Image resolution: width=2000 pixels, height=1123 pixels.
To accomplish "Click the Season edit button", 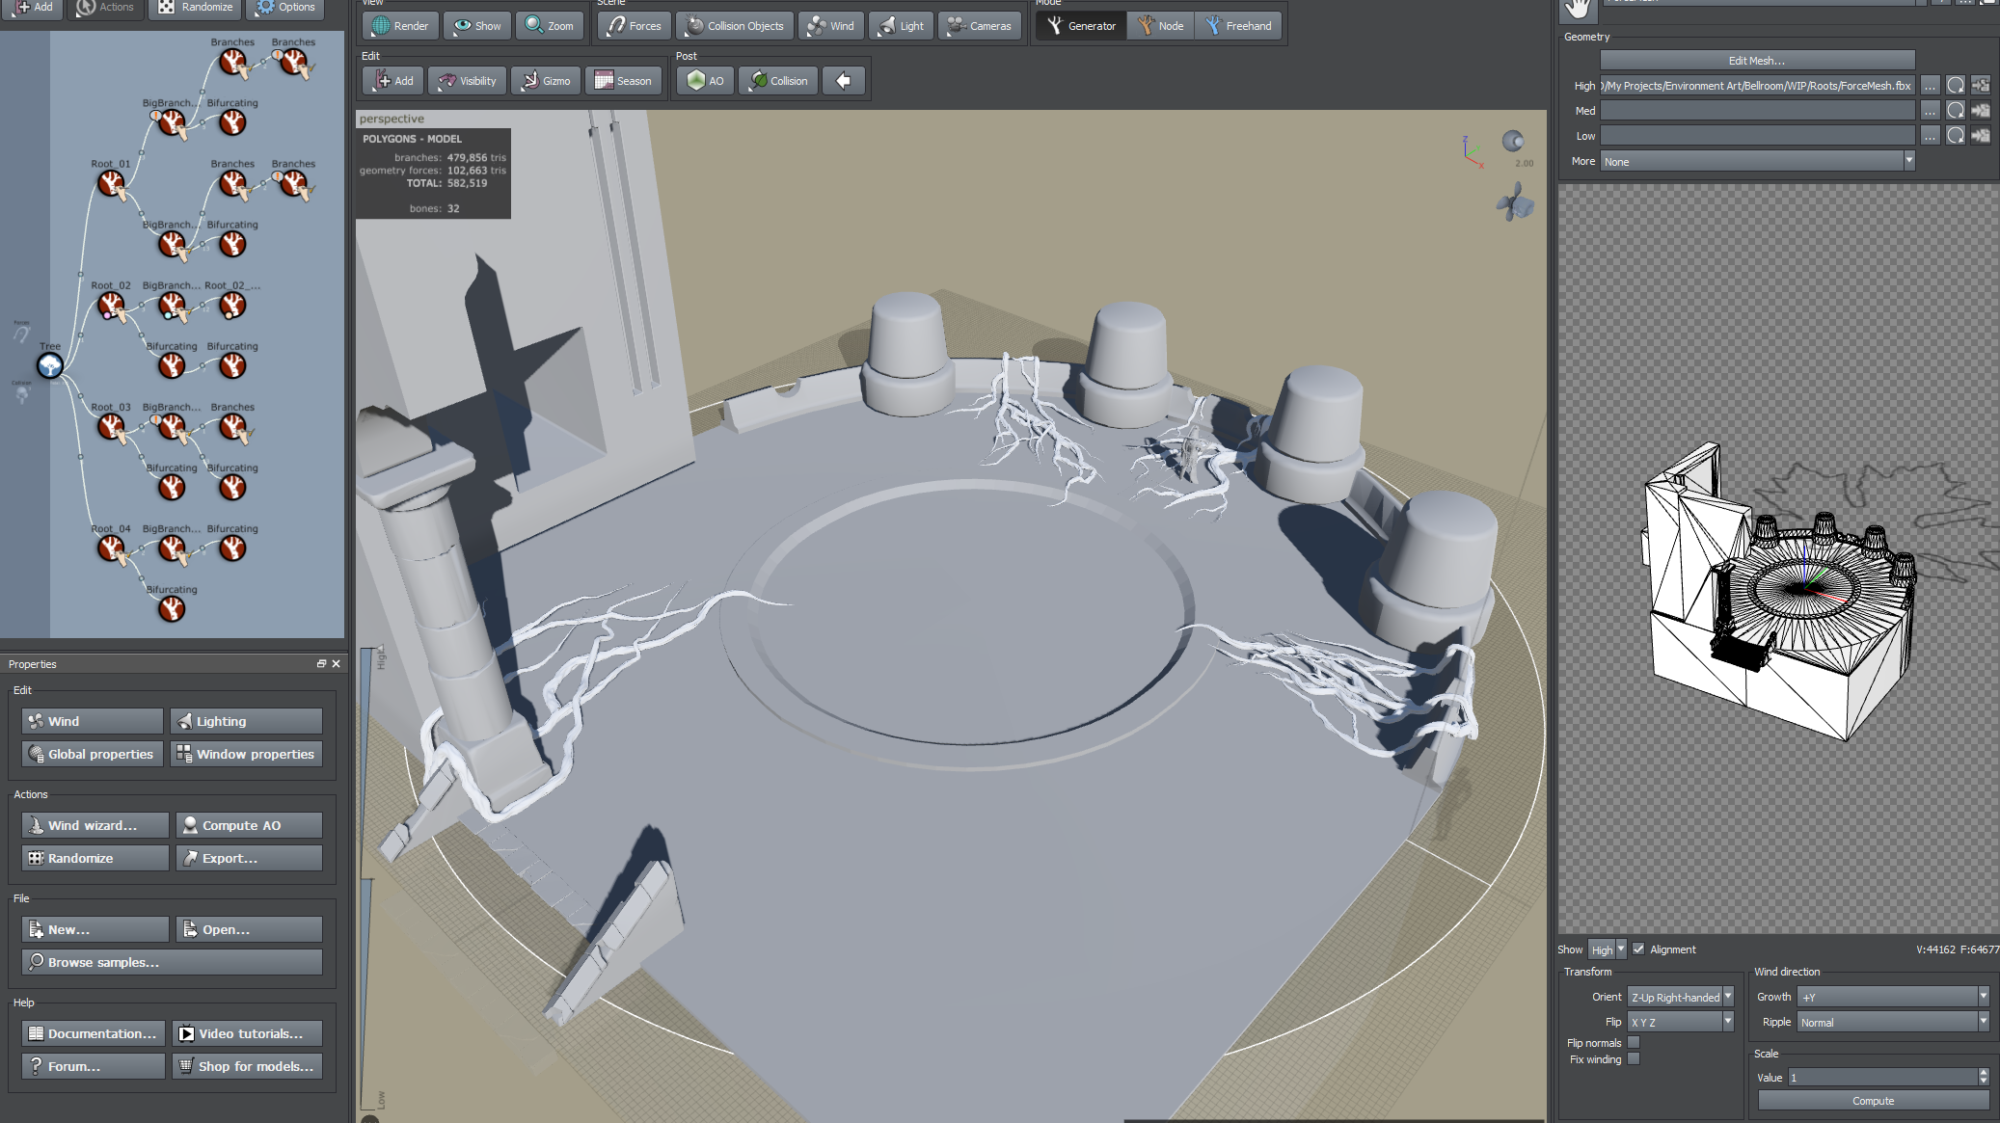I will pyautogui.click(x=624, y=81).
